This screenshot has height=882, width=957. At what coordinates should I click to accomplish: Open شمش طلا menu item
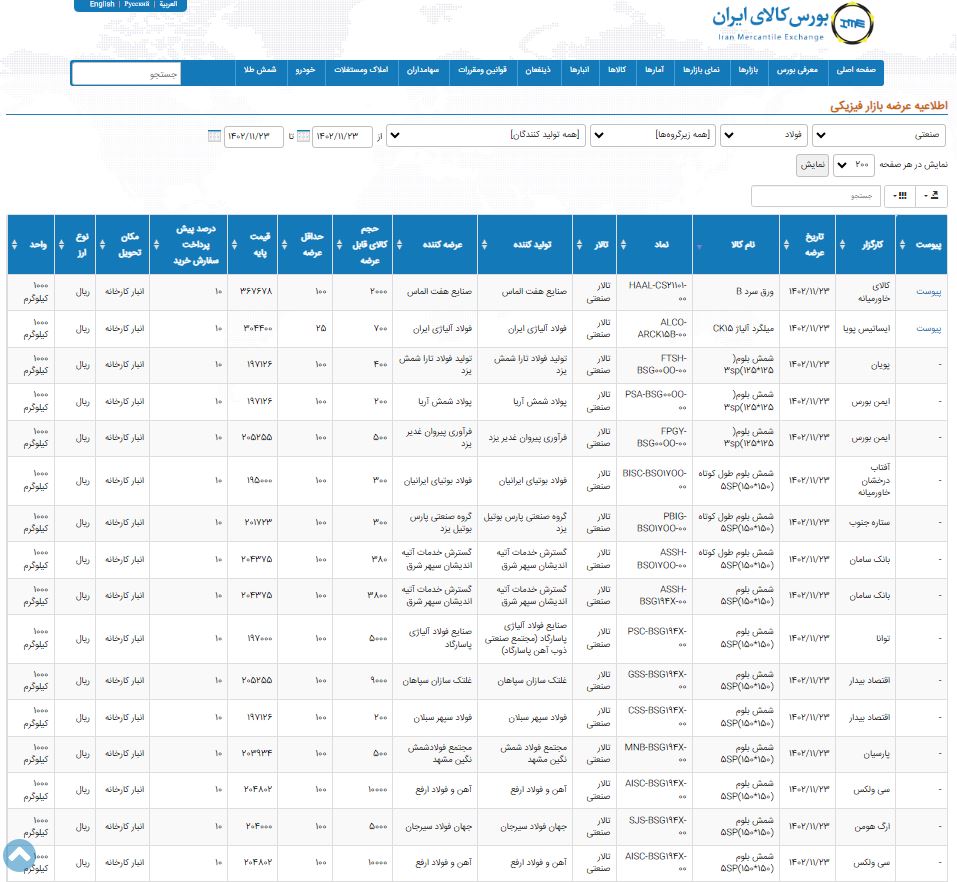[260, 70]
